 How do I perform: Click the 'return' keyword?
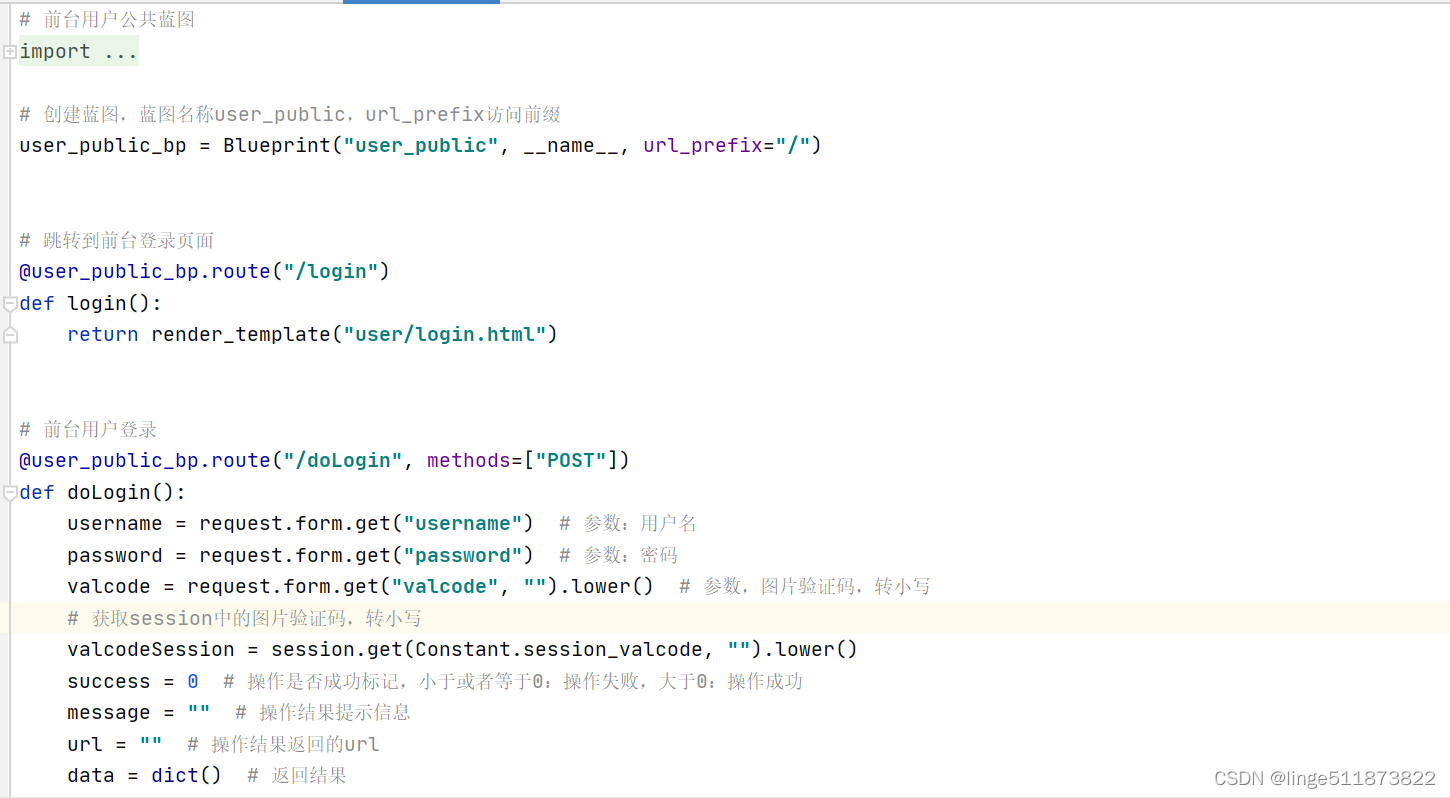click(103, 334)
